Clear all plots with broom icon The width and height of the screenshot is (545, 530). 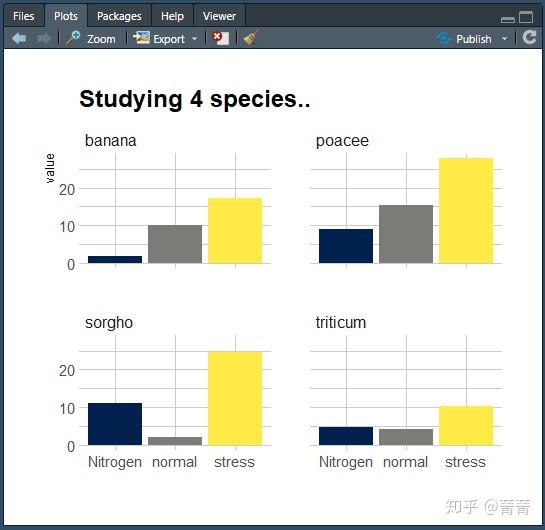point(251,38)
